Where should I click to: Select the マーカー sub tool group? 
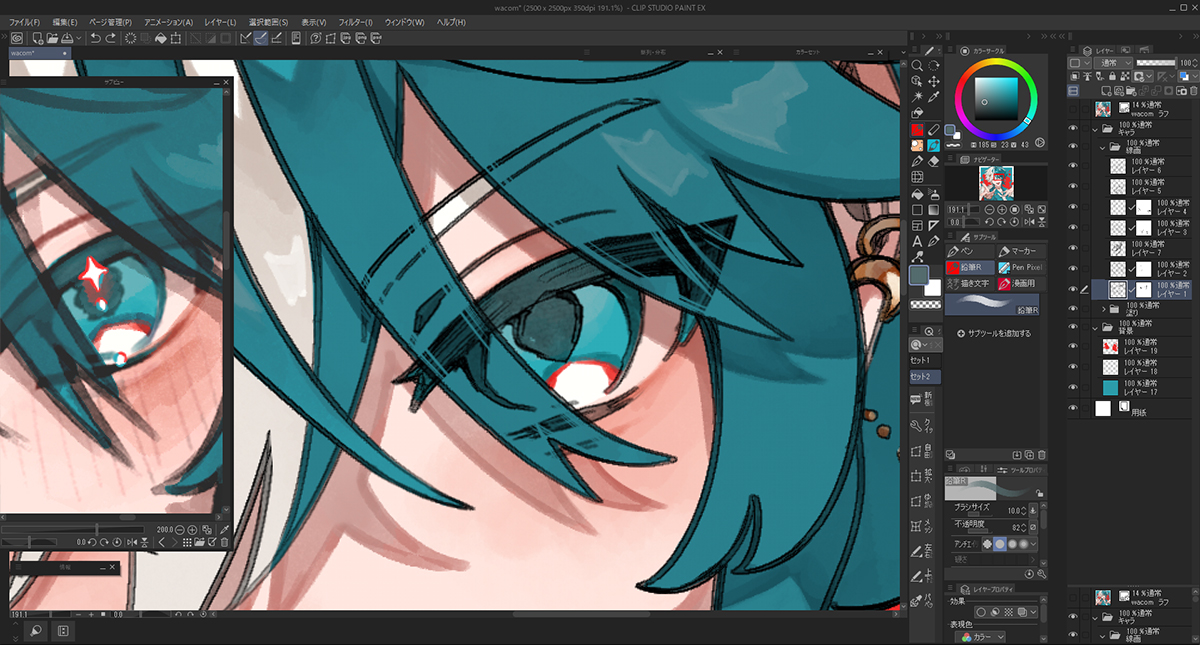1020,251
